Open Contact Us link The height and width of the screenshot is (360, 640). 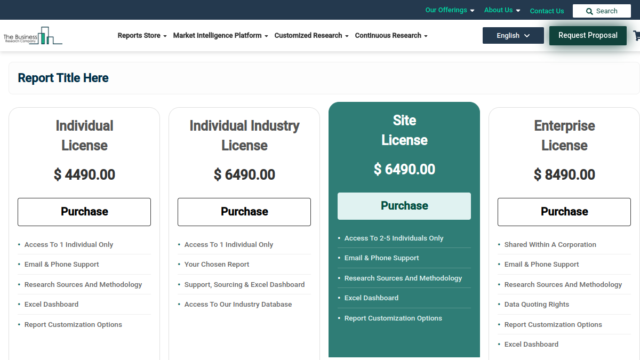[x=547, y=11]
